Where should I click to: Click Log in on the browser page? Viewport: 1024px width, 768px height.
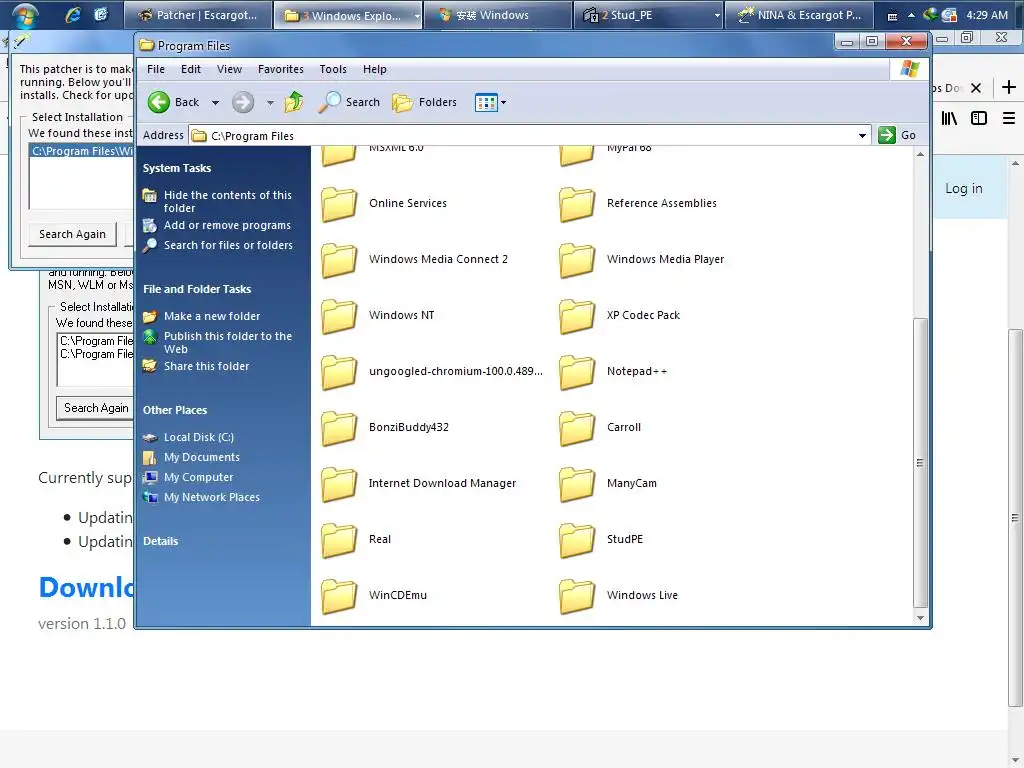click(x=964, y=189)
